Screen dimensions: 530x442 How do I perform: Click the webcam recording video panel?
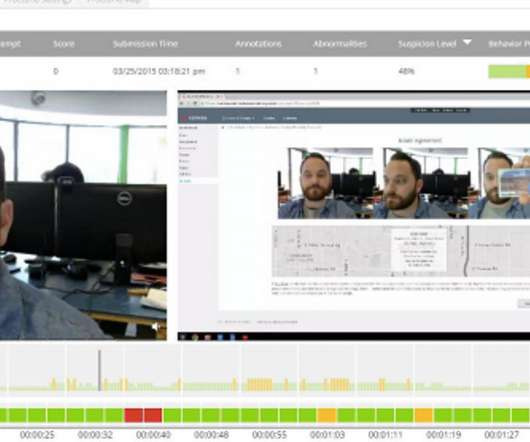(83, 215)
